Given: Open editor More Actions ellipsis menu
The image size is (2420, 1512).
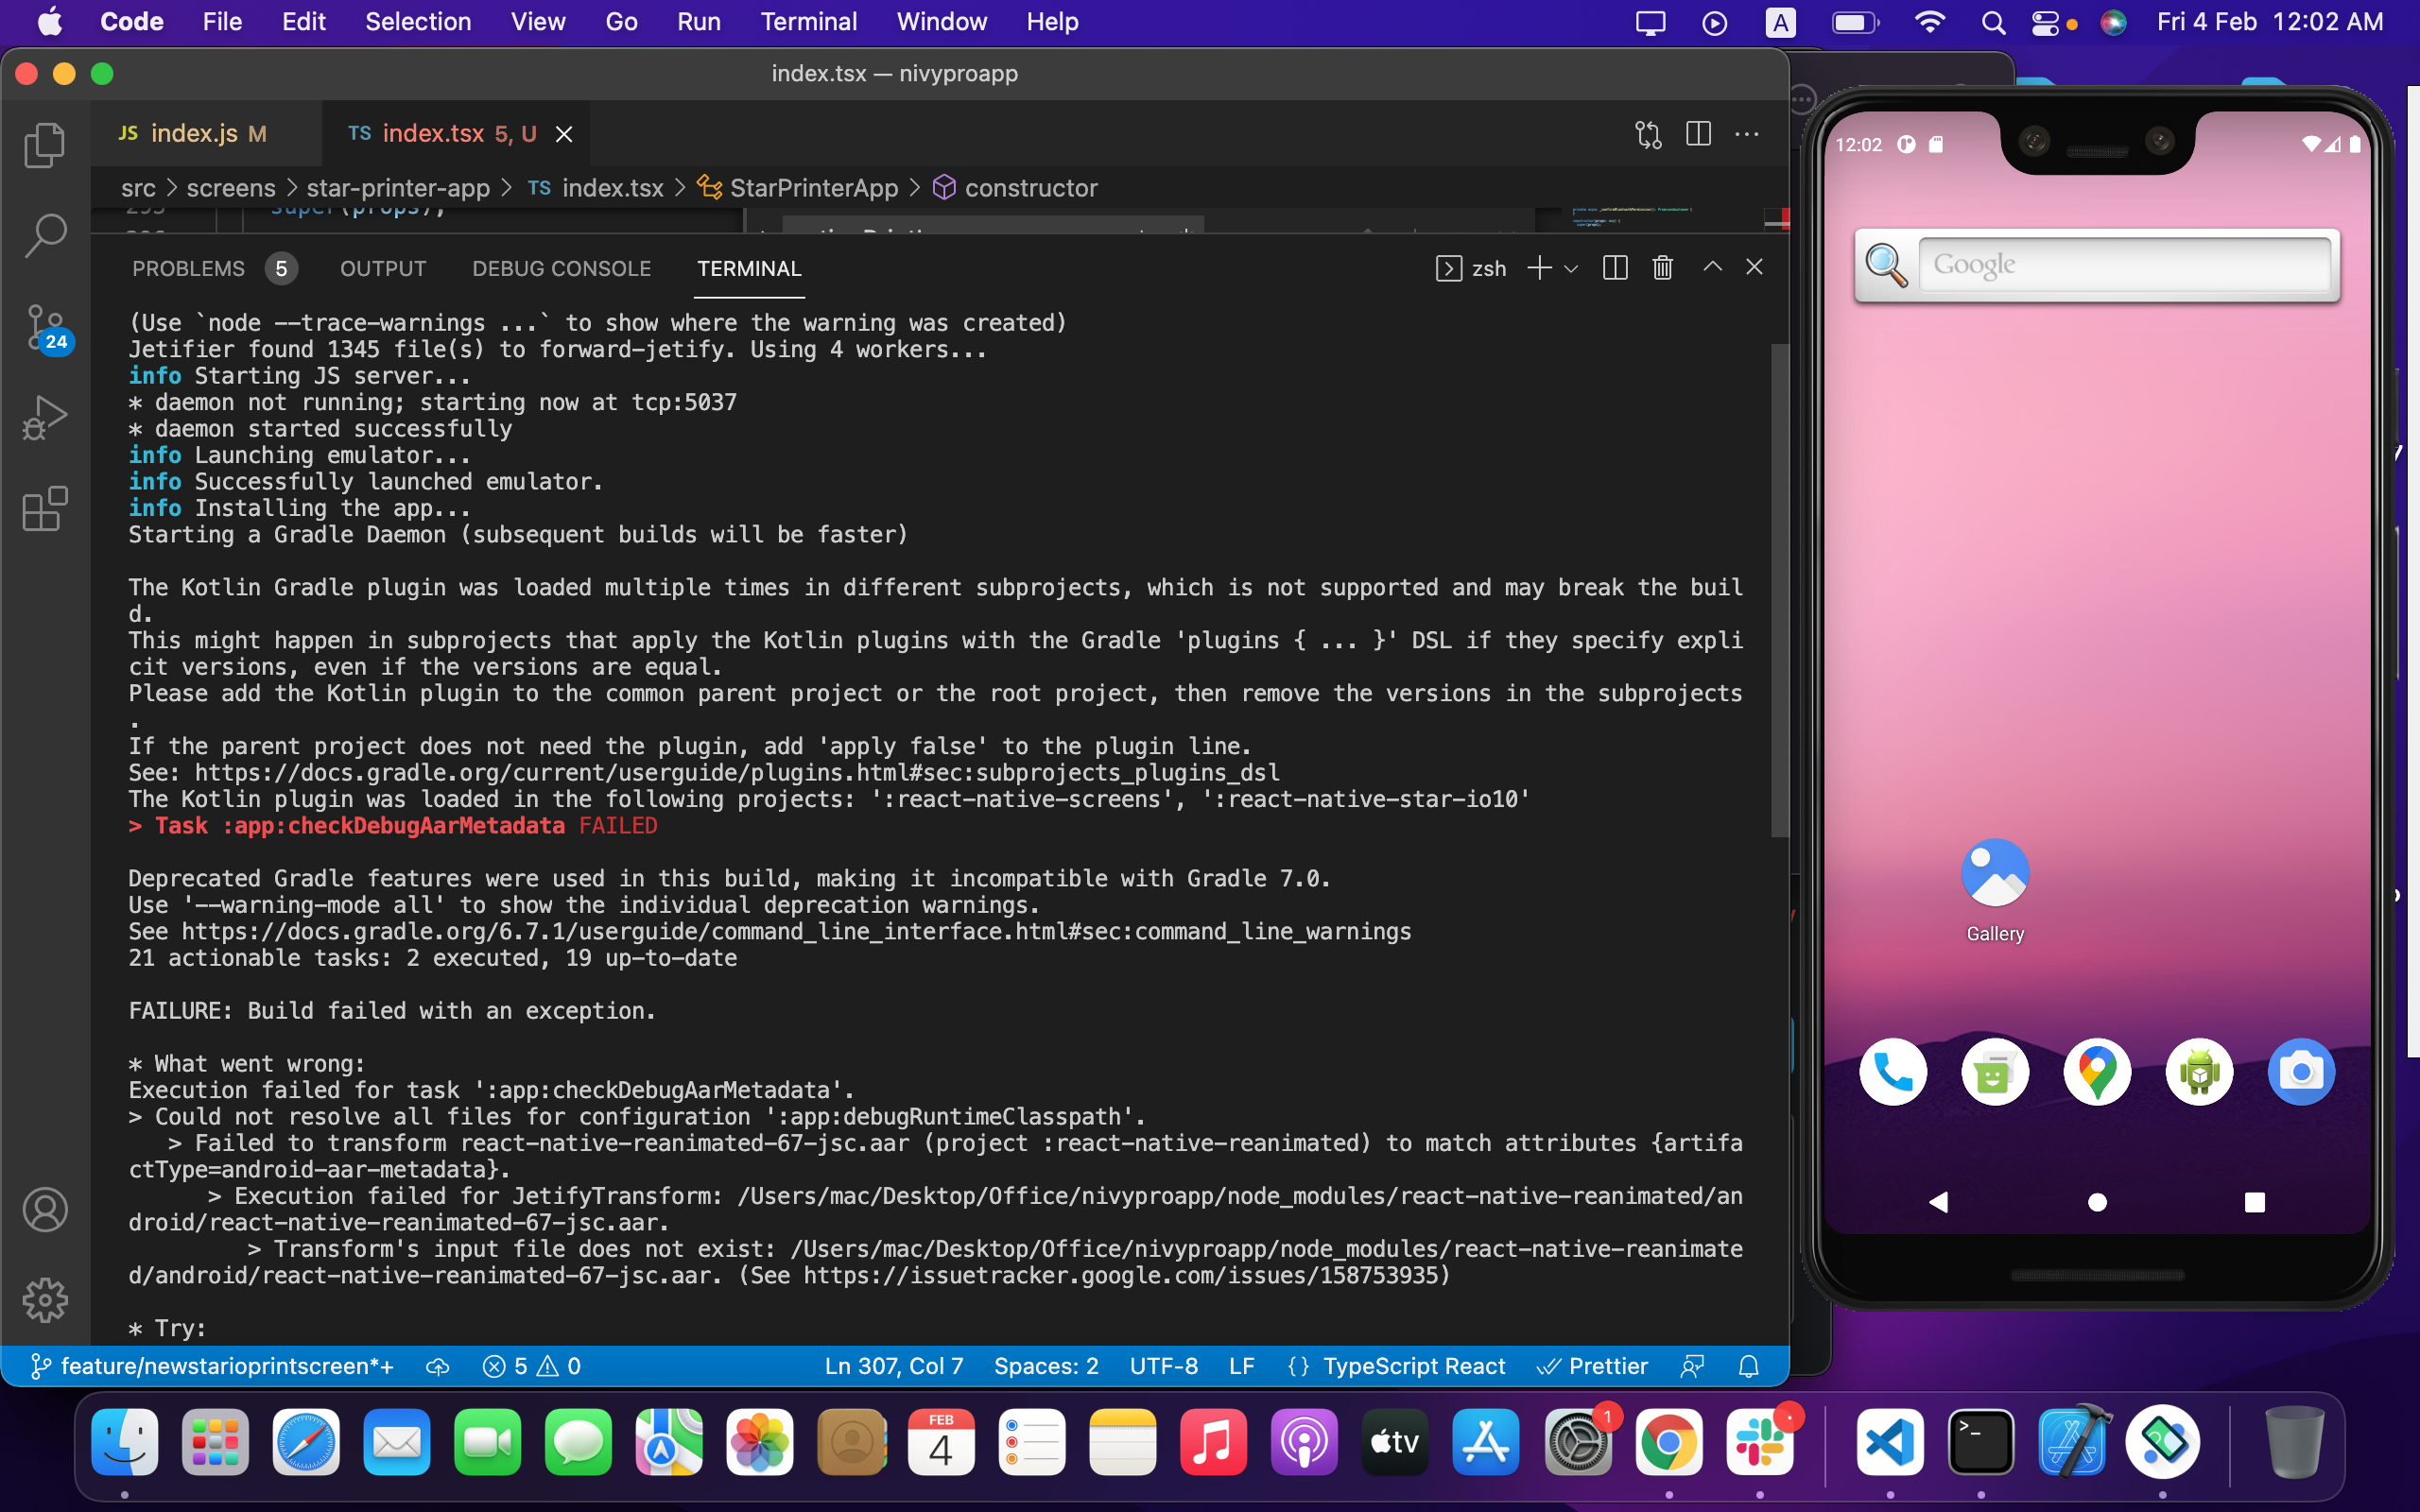Looking at the screenshot, I should click(x=1747, y=134).
